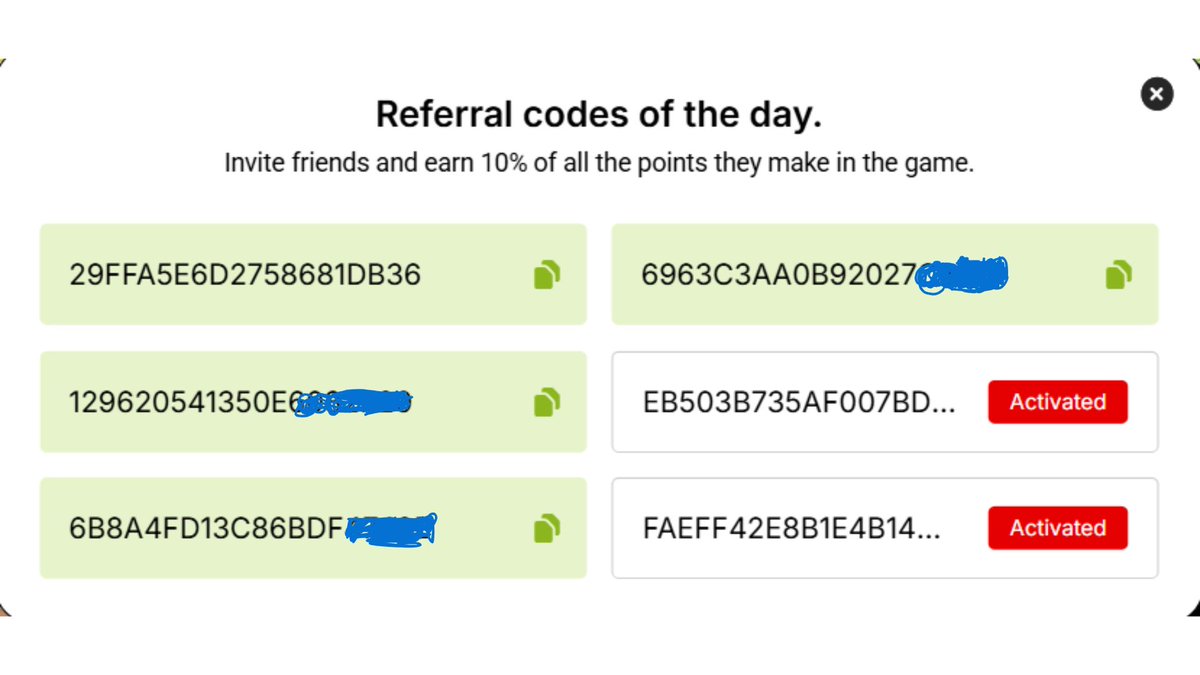Close the referral codes dialog
1200x675 pixels.
(1157, 94)
